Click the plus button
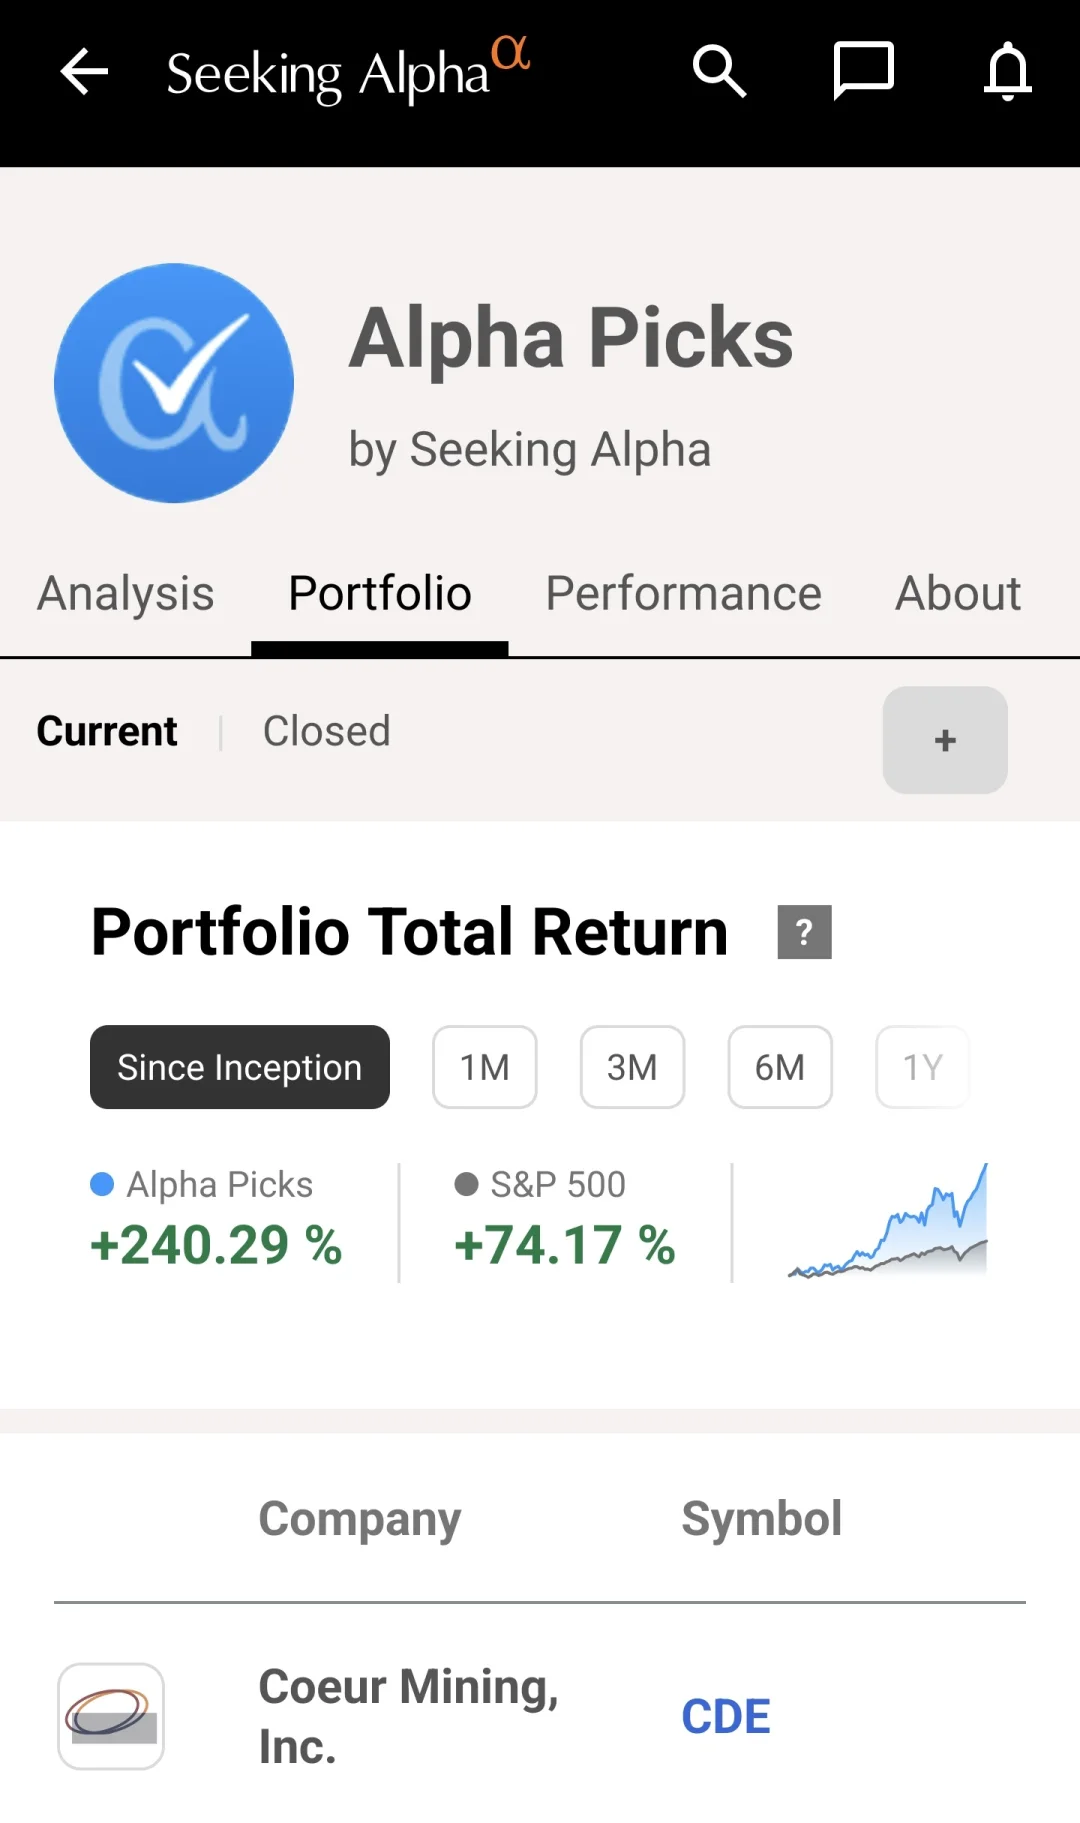The height and width of the screenshot is (1823, 1080). (945, 740)
